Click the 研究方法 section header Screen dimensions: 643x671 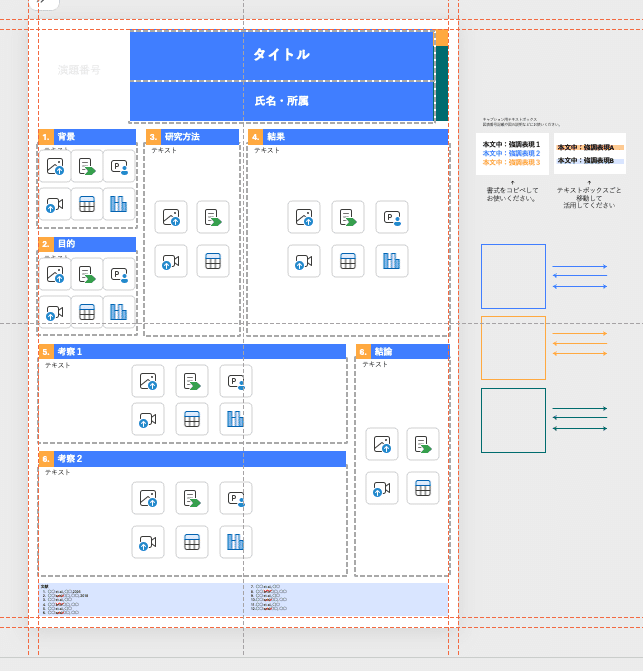[x=193, y=137]
